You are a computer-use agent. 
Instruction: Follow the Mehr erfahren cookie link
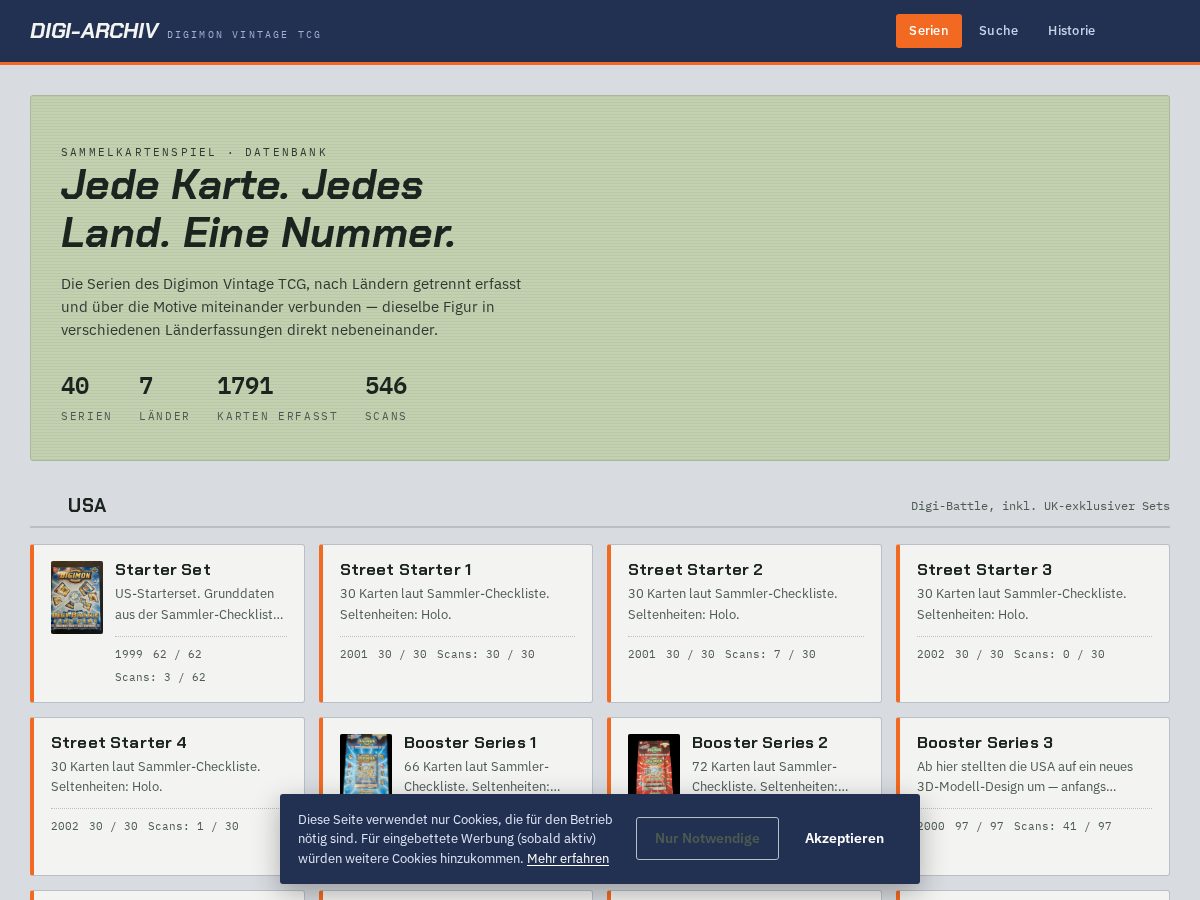coord(568,858)
